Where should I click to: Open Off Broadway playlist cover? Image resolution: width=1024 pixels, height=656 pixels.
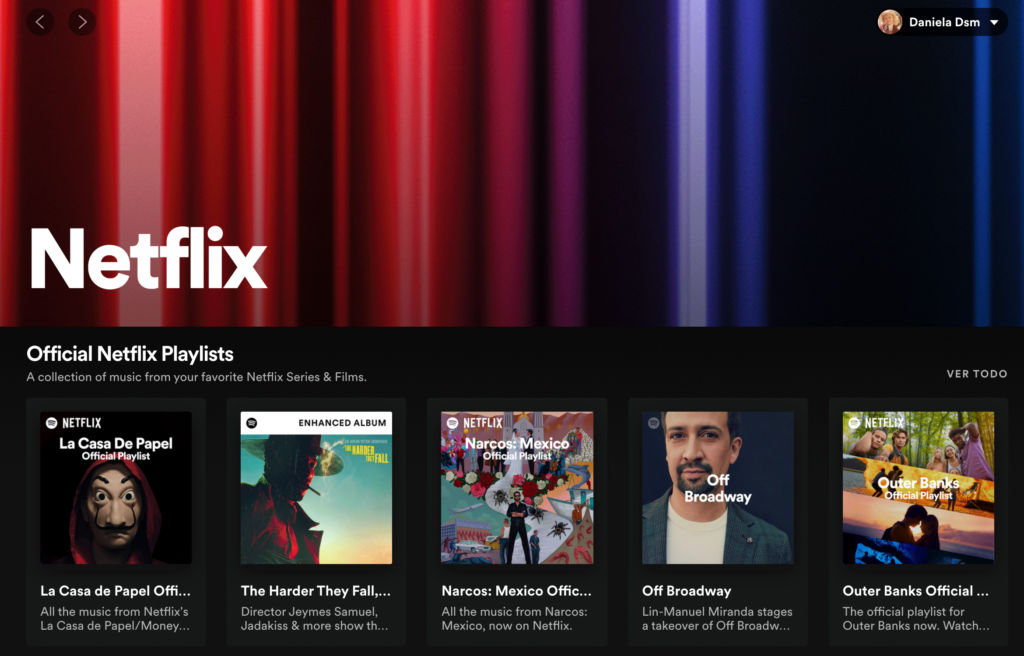pyautogui.click(x=718, y=488)
